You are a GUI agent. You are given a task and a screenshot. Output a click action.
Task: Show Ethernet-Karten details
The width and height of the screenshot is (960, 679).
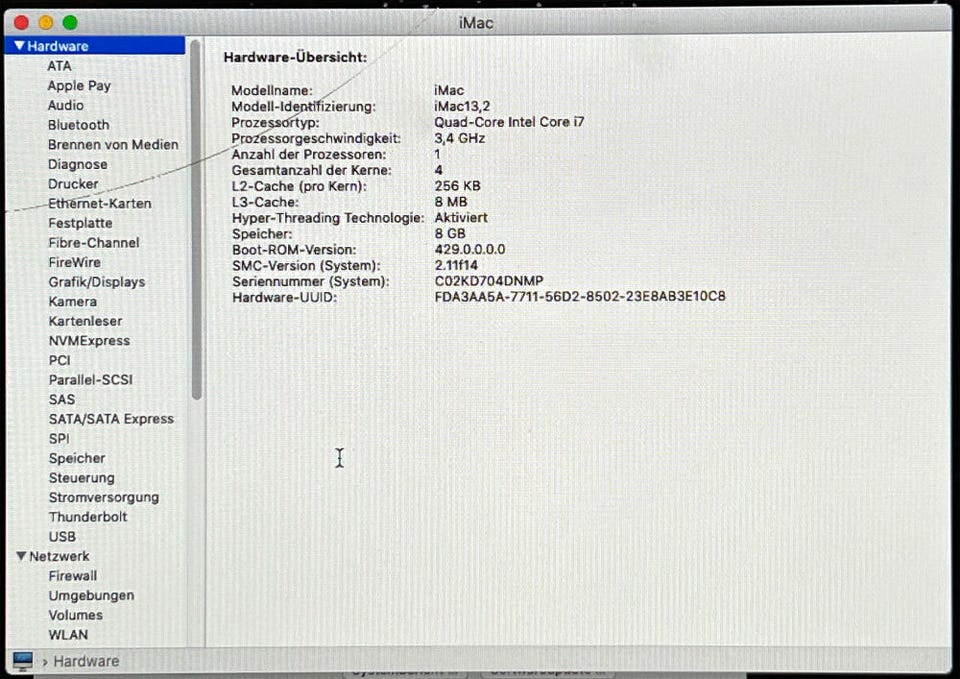tap(100, 203)
